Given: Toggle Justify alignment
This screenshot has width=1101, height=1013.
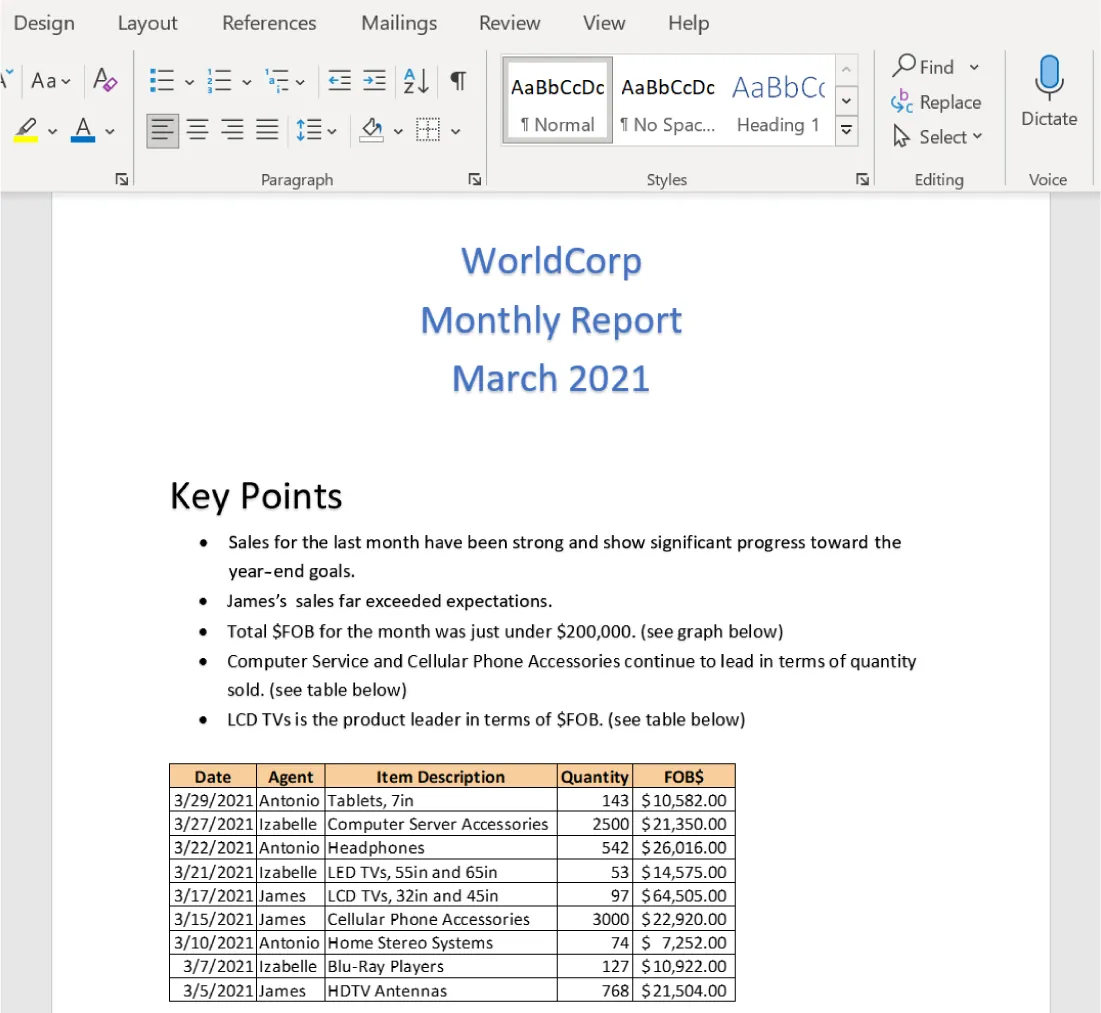Looking at the screenshot, I should tap(267, 130).
